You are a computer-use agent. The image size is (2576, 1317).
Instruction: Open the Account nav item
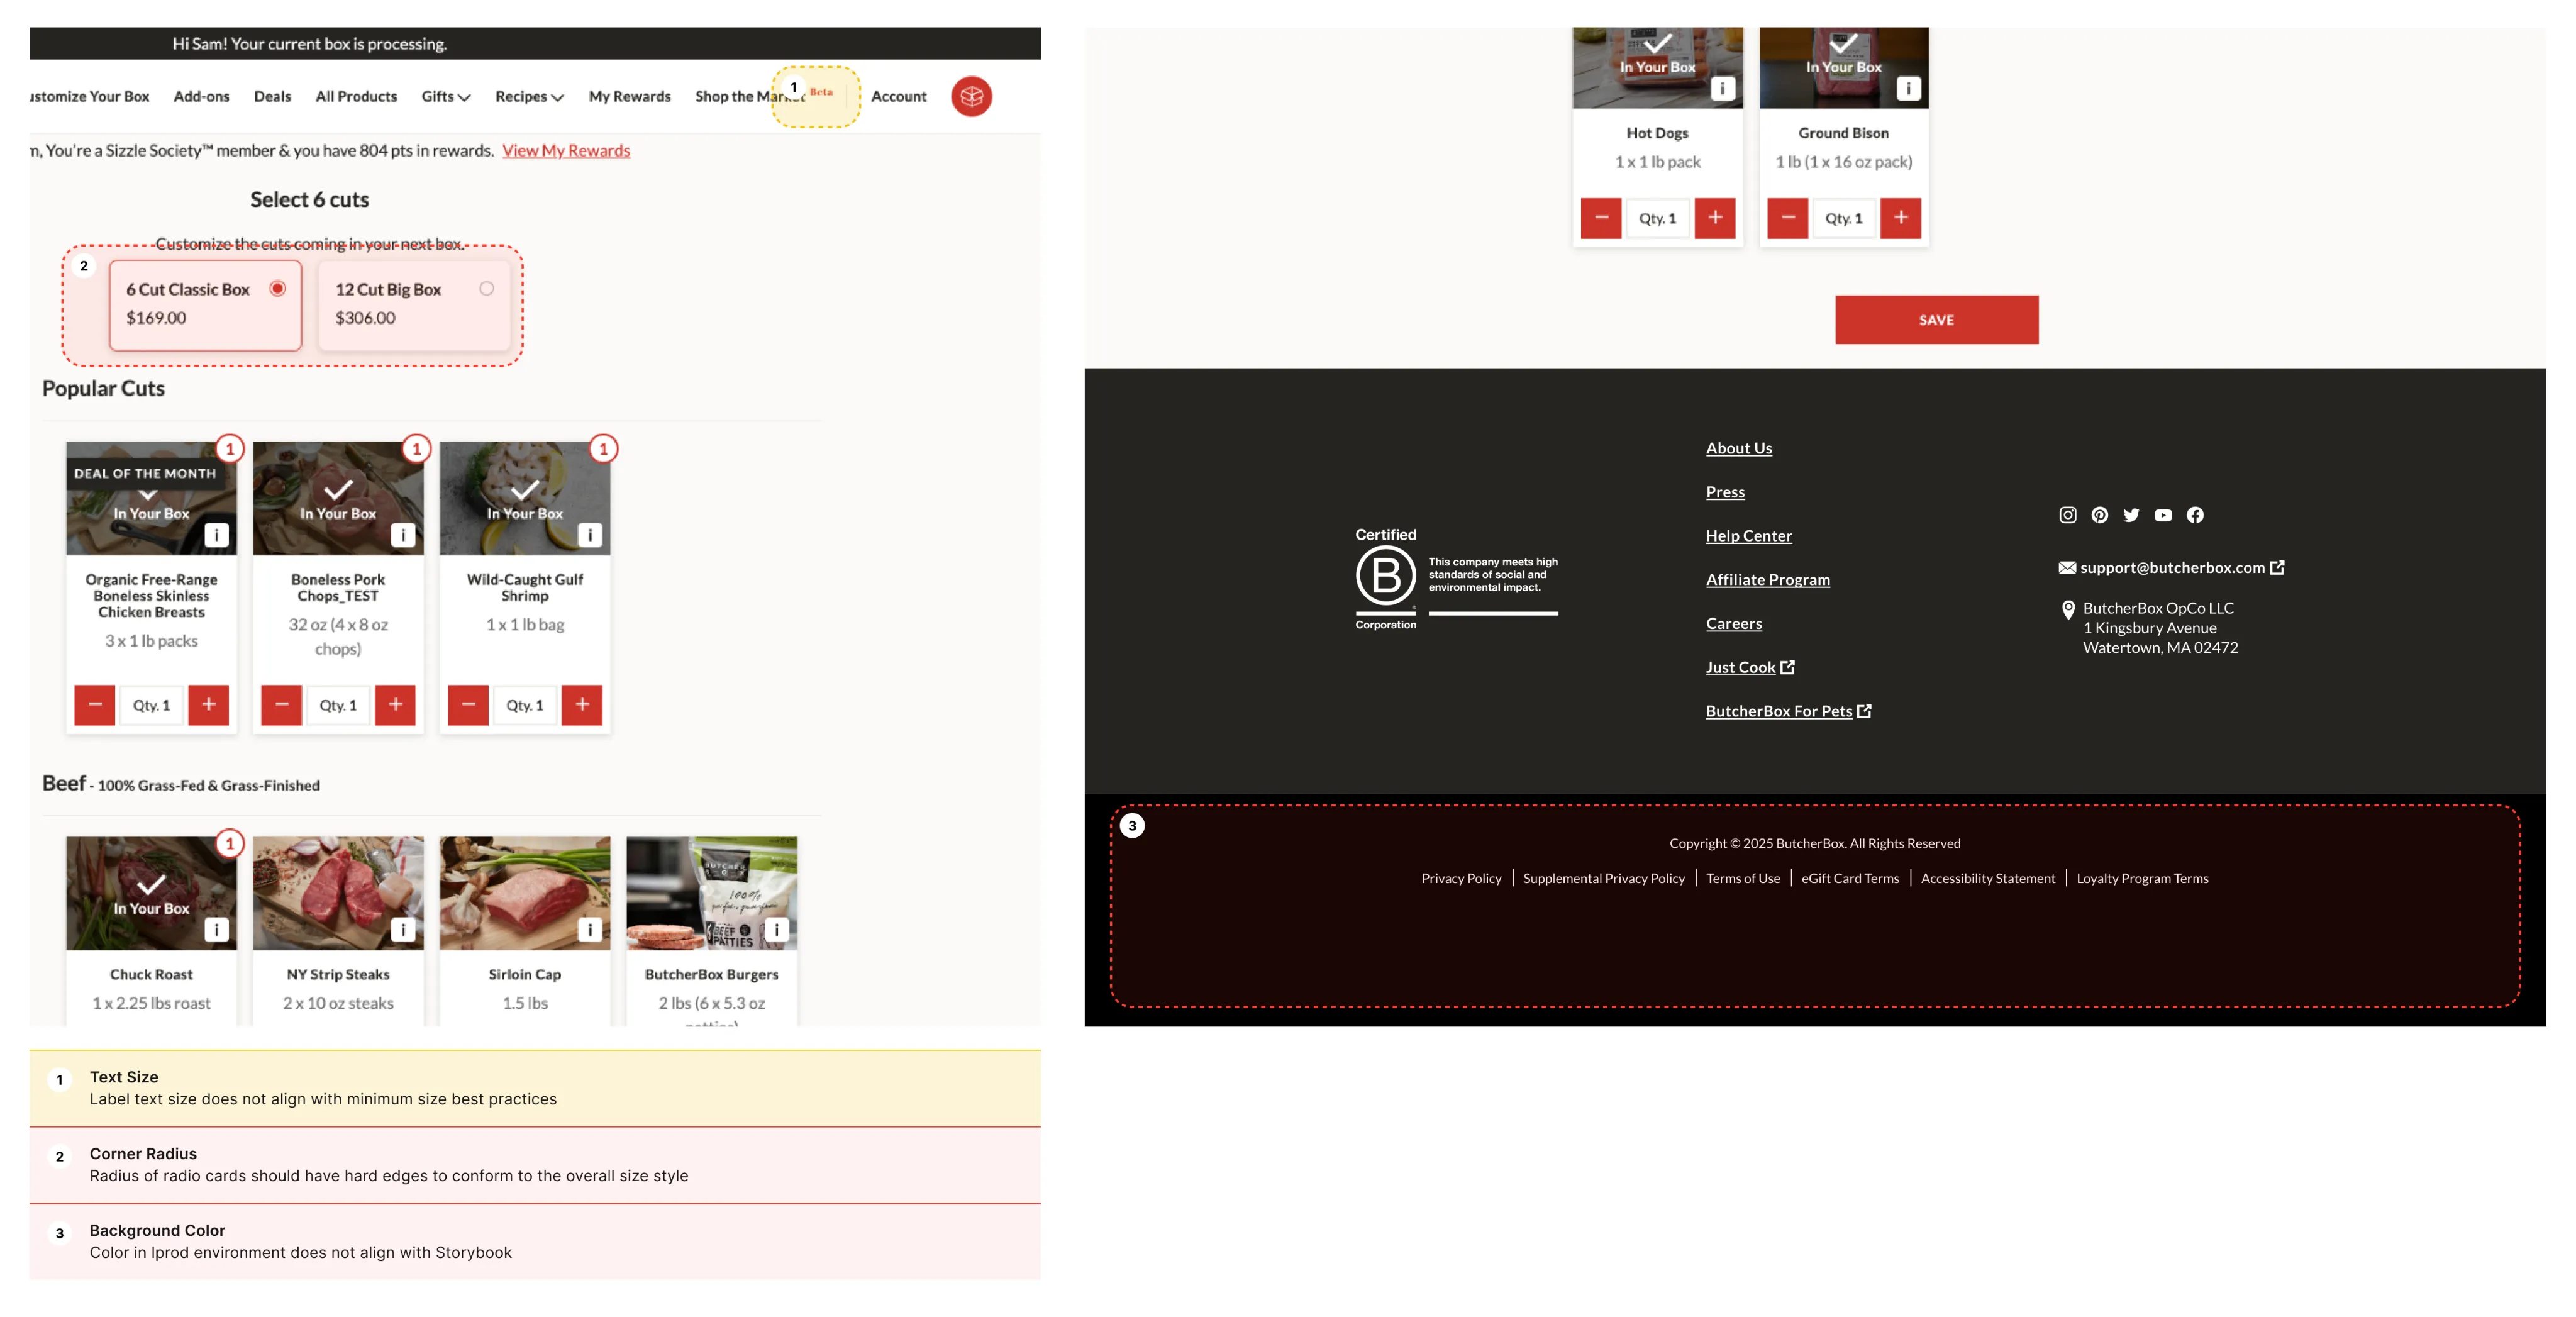click(x=899, y=96)
